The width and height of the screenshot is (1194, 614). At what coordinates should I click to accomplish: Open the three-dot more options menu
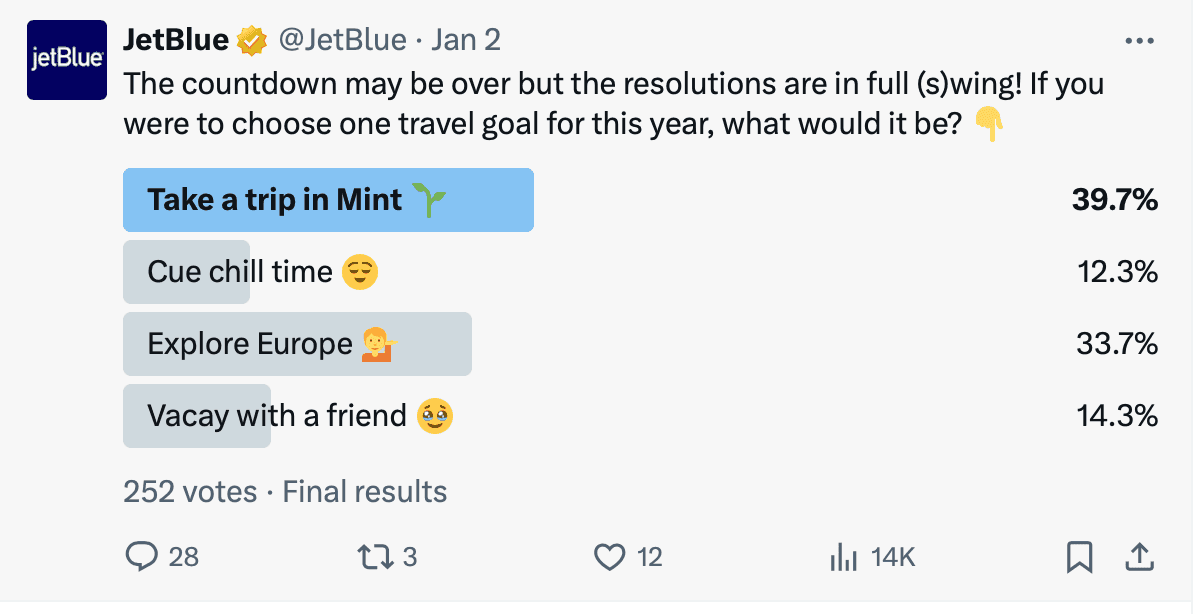pyautogui.click(x=1139, y=39)
